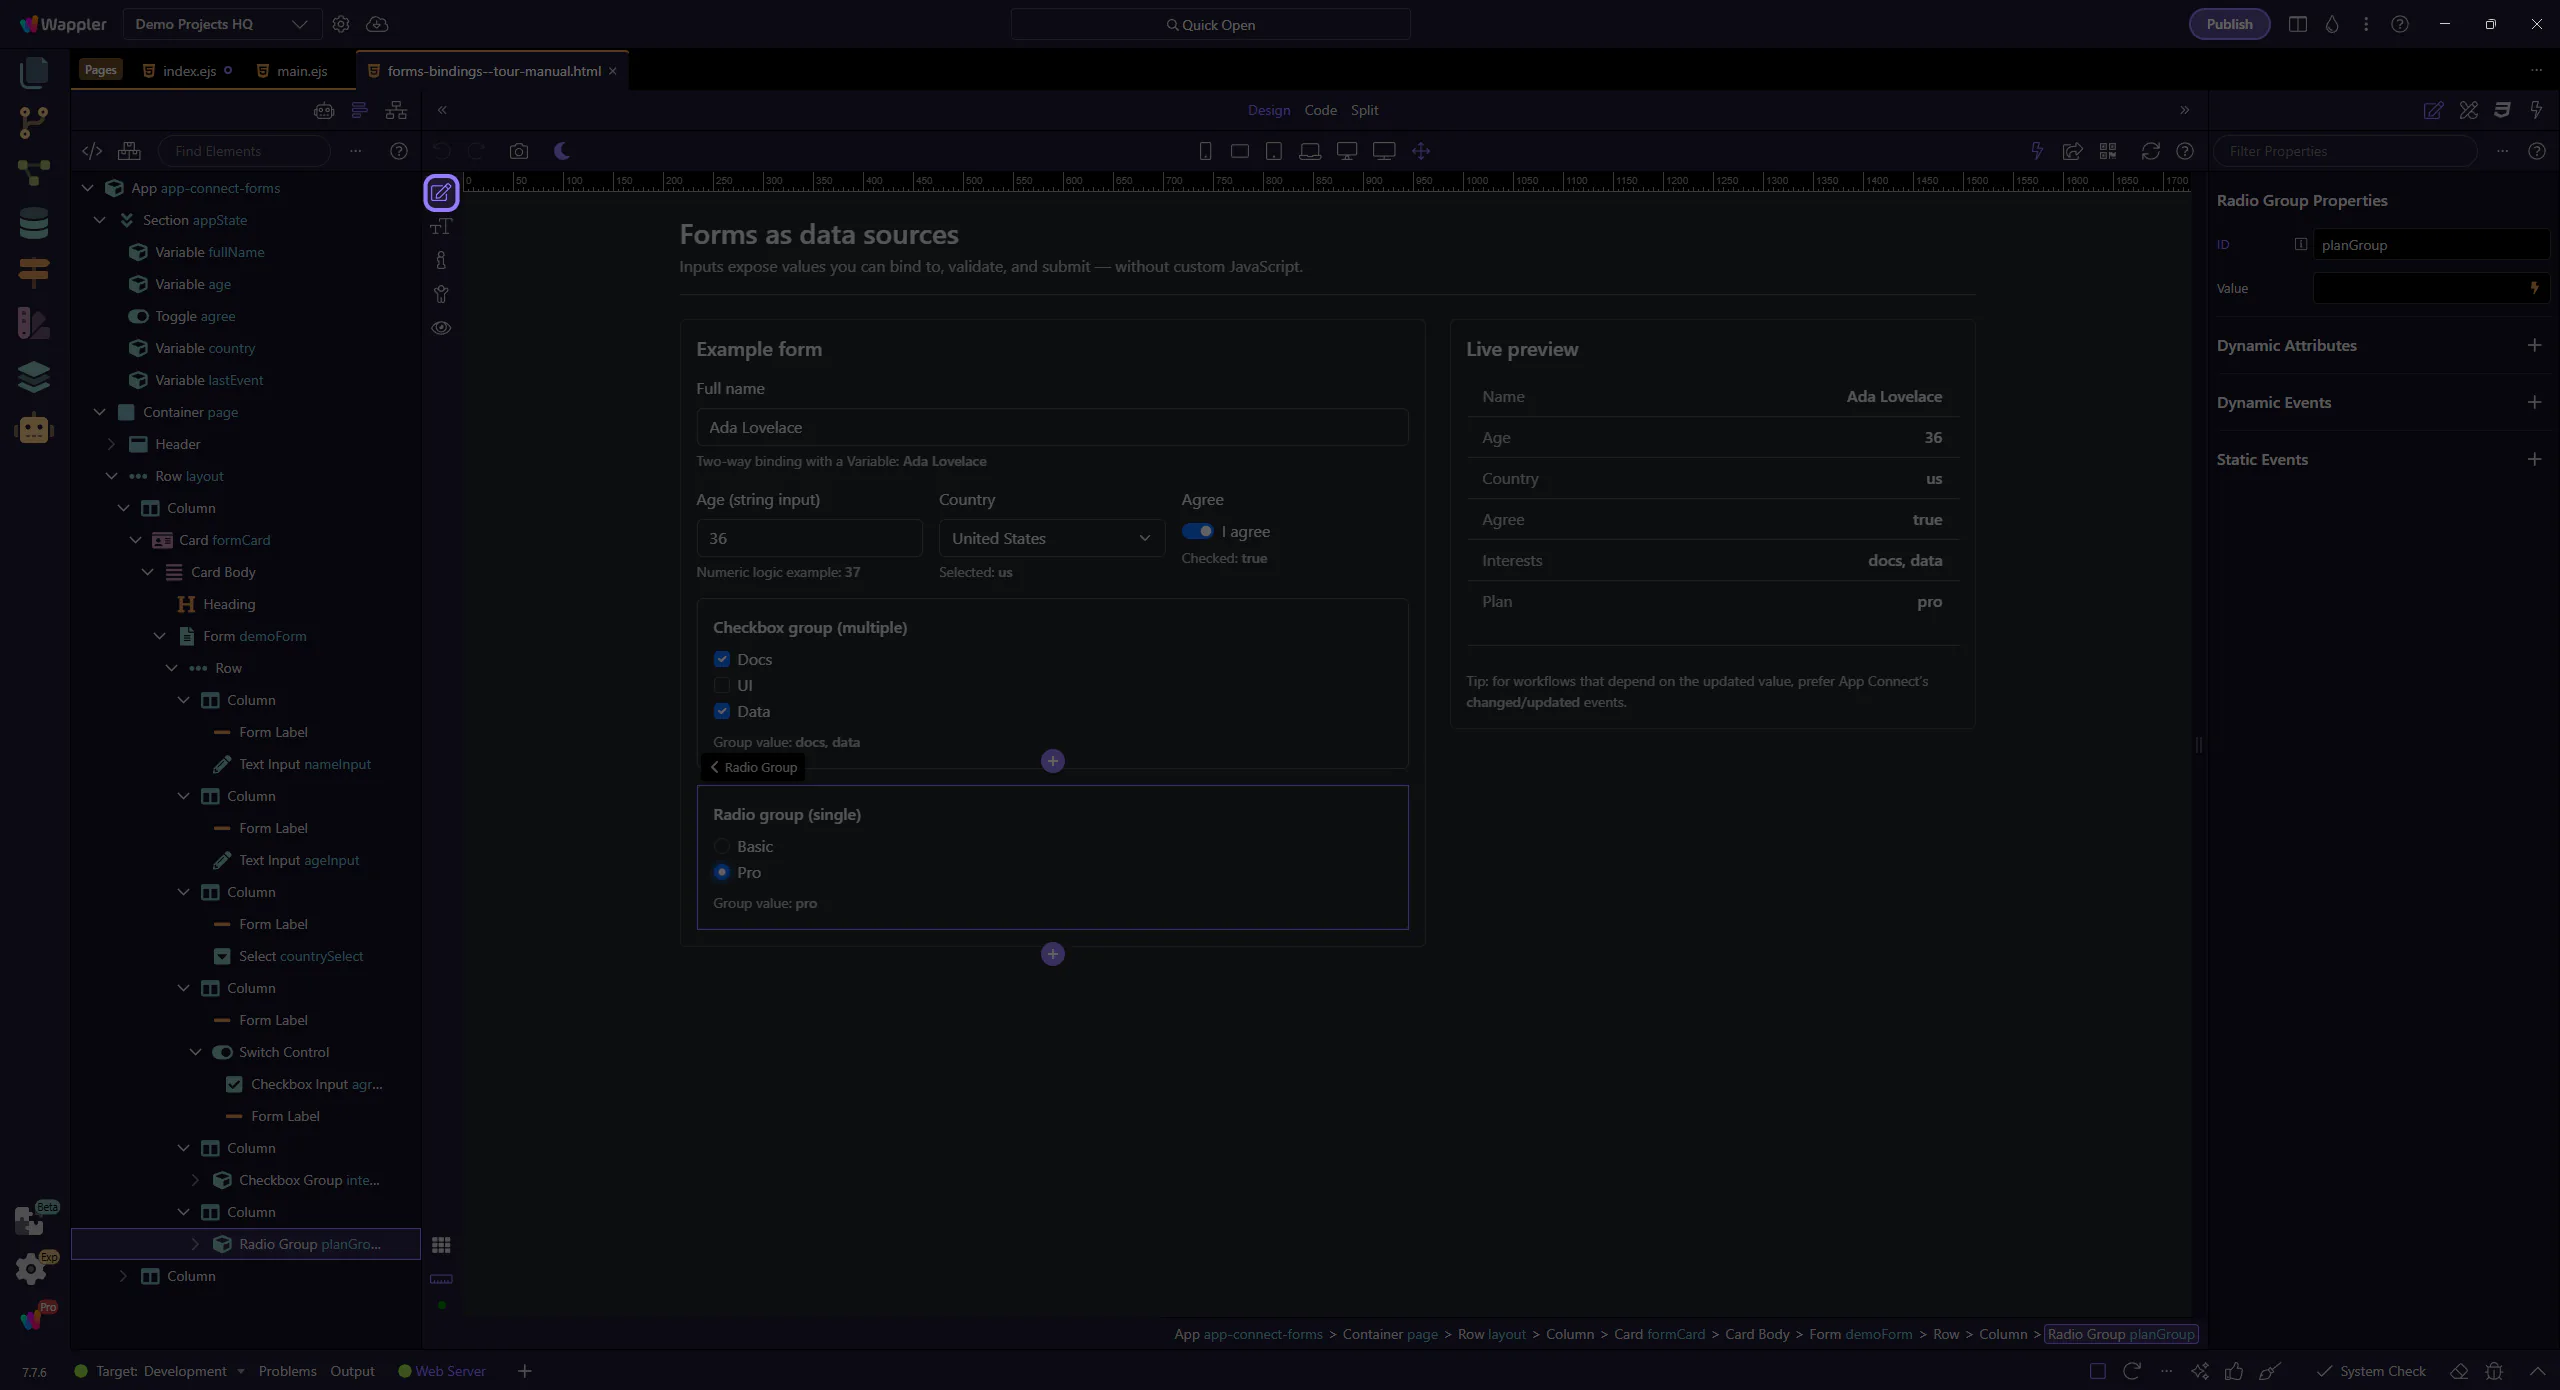Viewport: 2560px width, 1390px height.
Task: Click the project settings gear icon
Action: (x=341, y=24)
